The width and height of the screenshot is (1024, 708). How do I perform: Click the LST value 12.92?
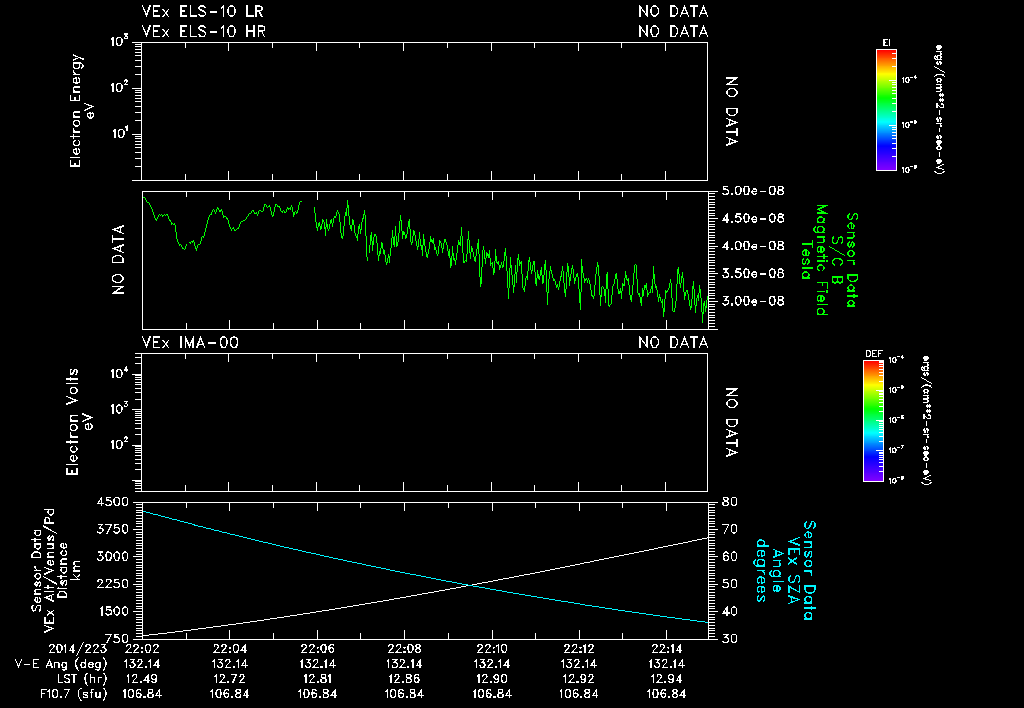pyautogui.click(x=579, y=679)
